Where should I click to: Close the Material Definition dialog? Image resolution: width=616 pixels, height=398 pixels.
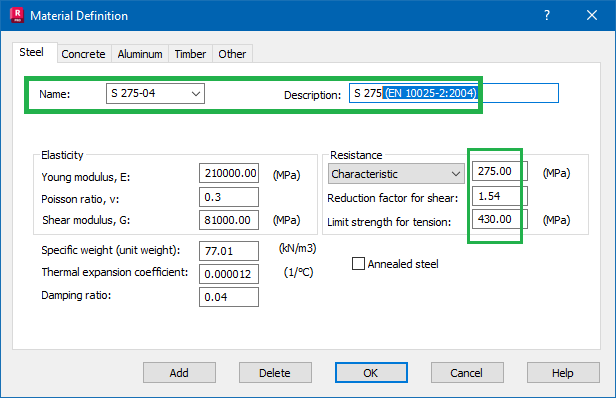pyautogui.click(x=592, y=15)
